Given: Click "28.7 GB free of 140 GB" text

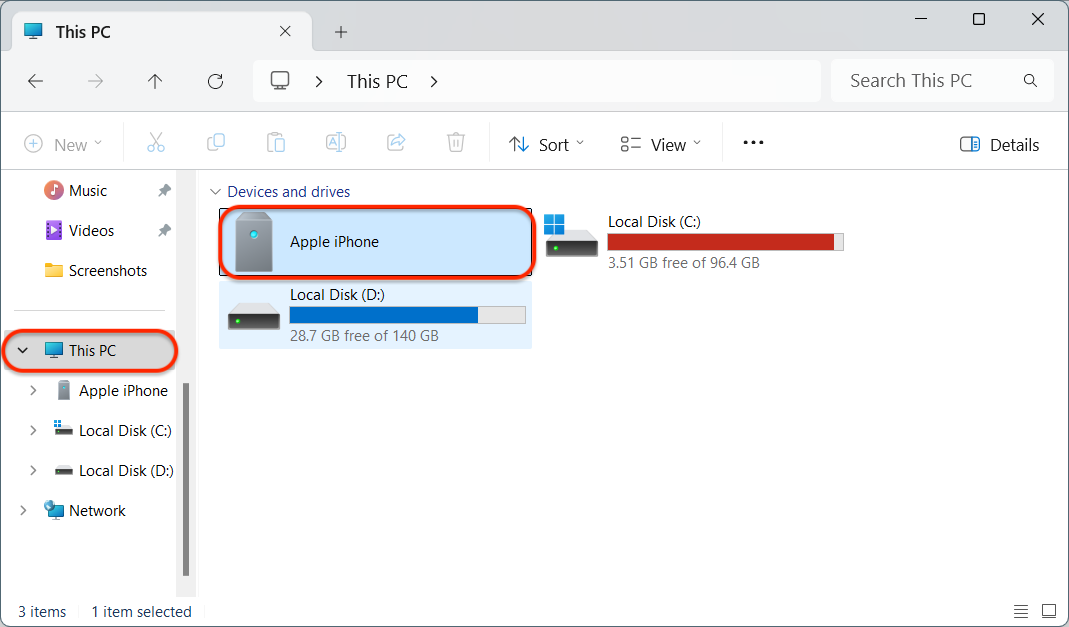Looking at the screenshot, I should 364,336.
